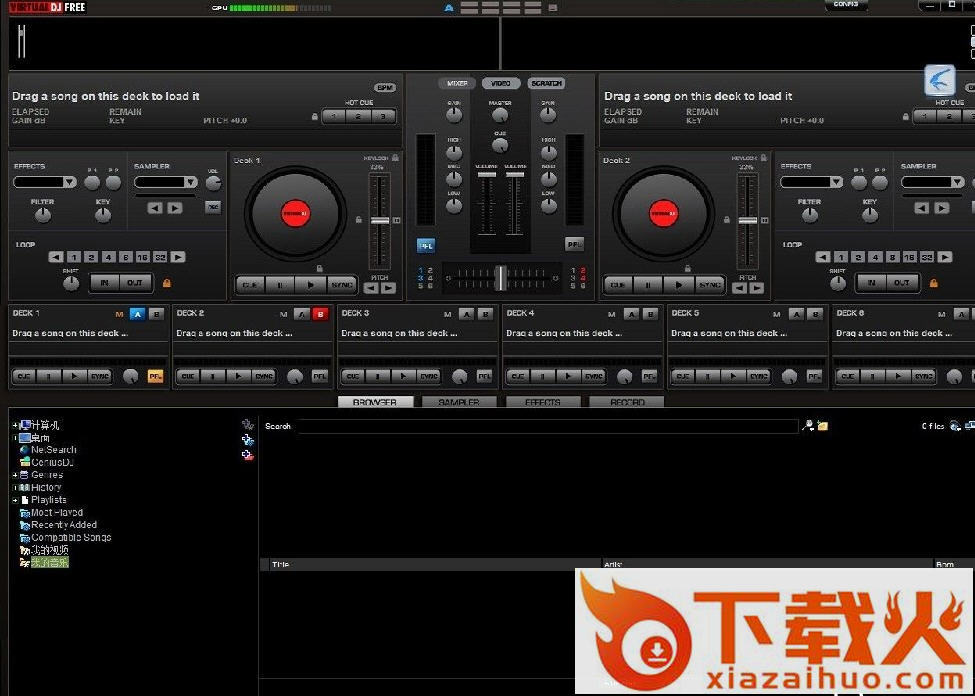This screenshot has width=975, height=696.
Task: Select next sample in left Sampler
Action: point(175,208)
